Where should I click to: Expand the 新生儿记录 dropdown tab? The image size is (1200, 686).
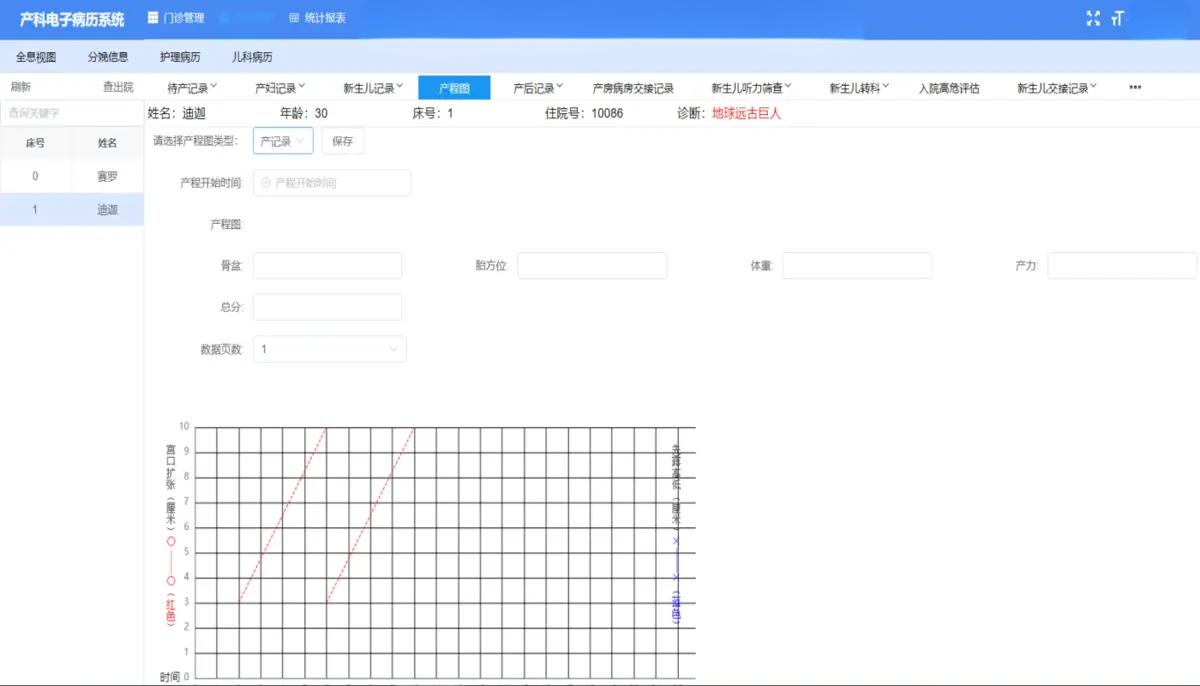(x=374, y=88)
